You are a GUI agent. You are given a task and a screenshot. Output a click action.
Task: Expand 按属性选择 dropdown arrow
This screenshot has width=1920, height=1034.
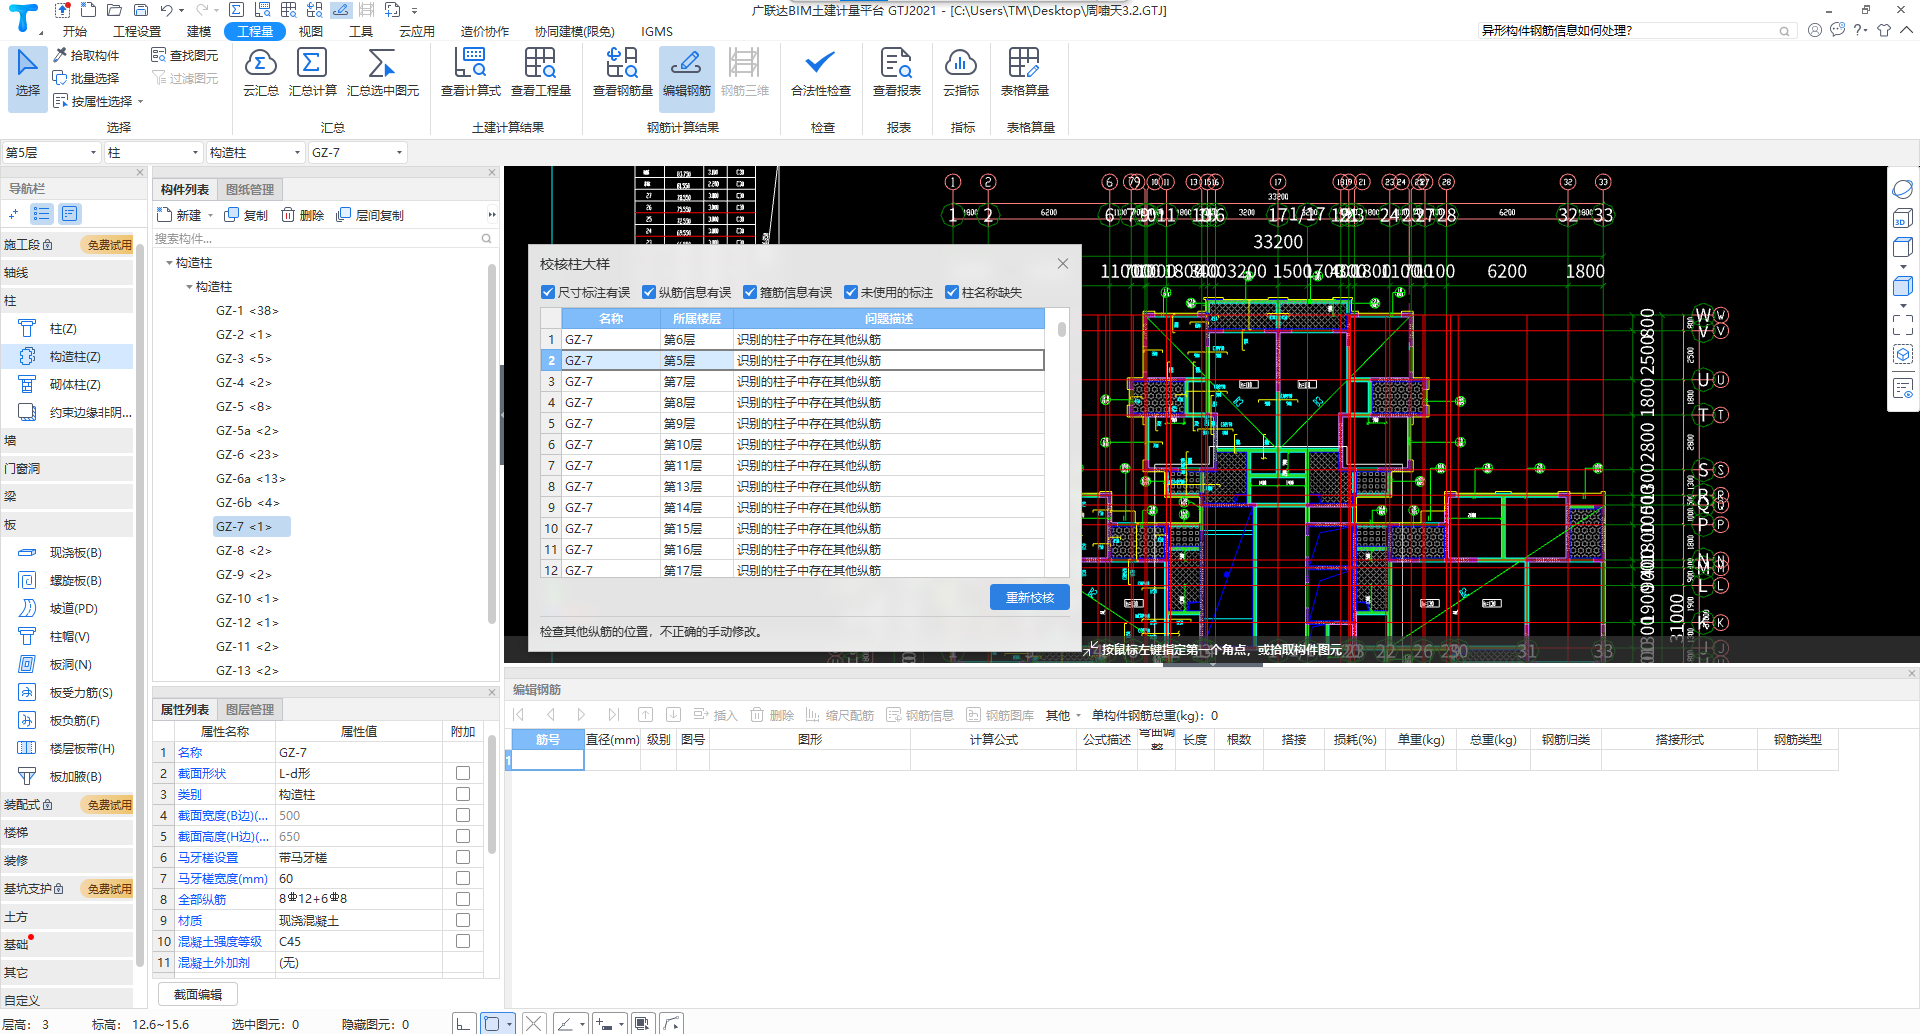pyautogui.click(x=141, y=101)
